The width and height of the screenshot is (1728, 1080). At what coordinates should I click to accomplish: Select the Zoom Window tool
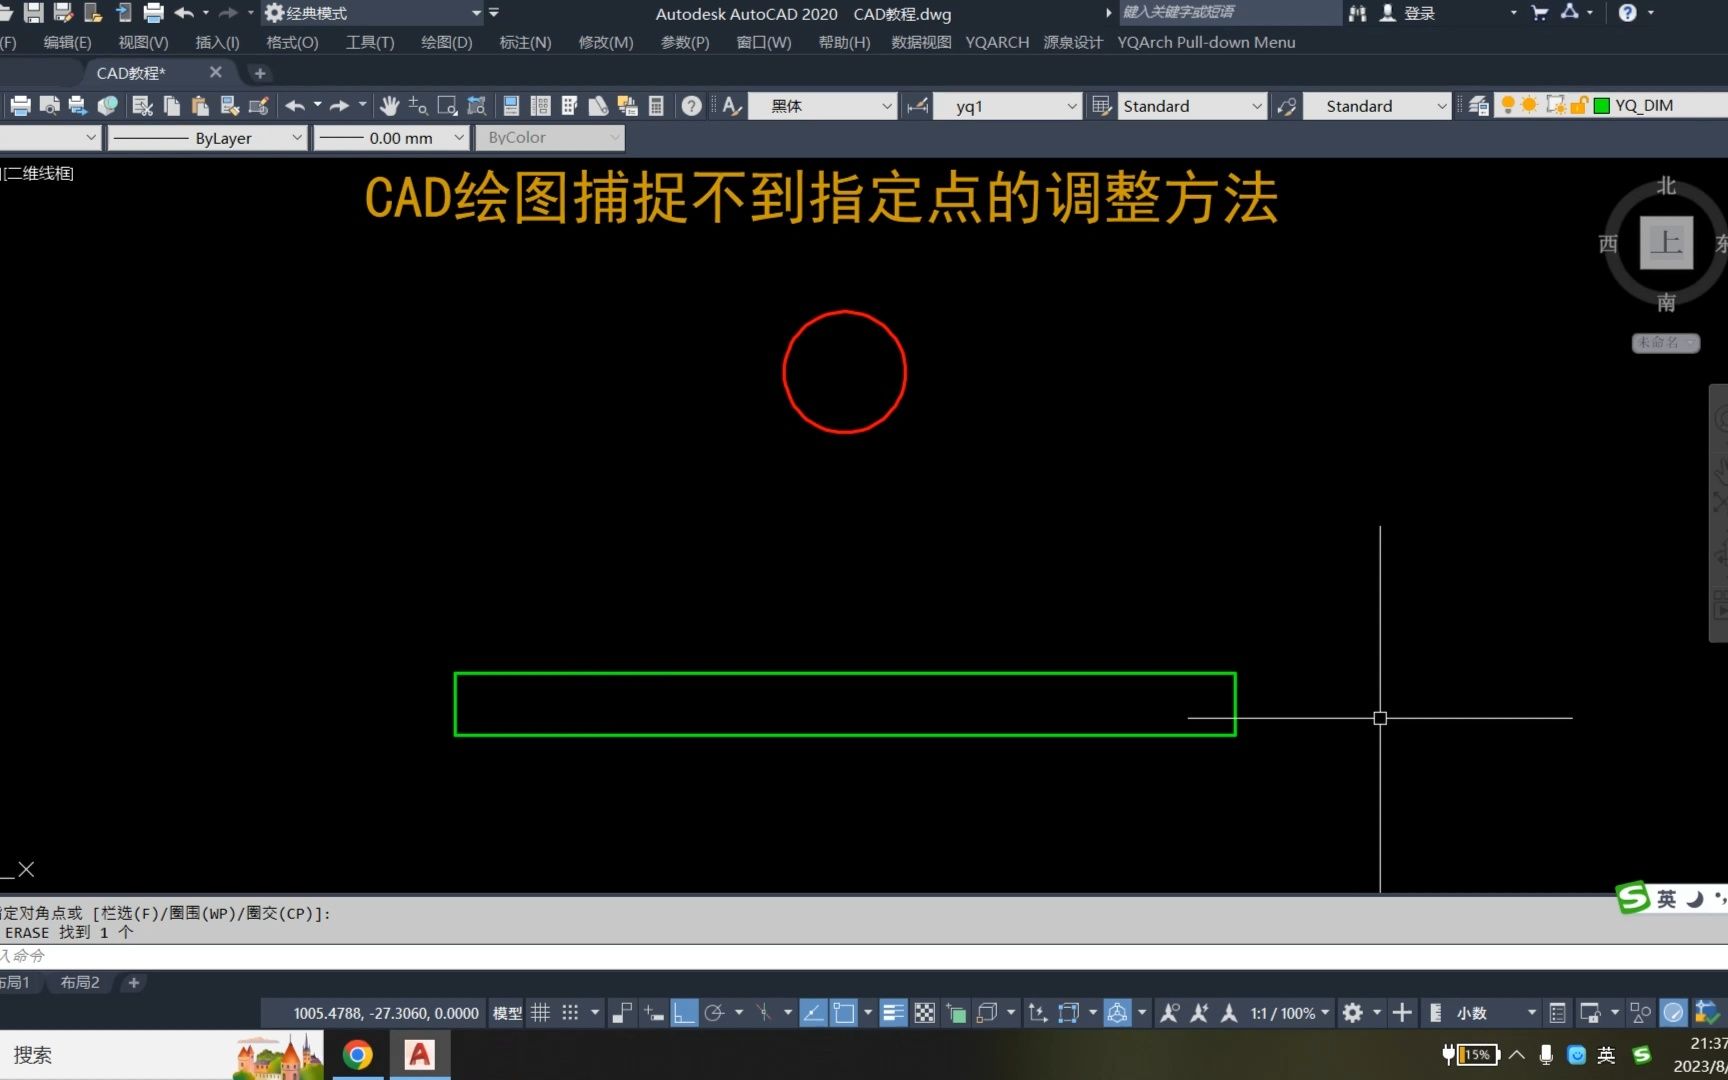[x=447, y=106]
